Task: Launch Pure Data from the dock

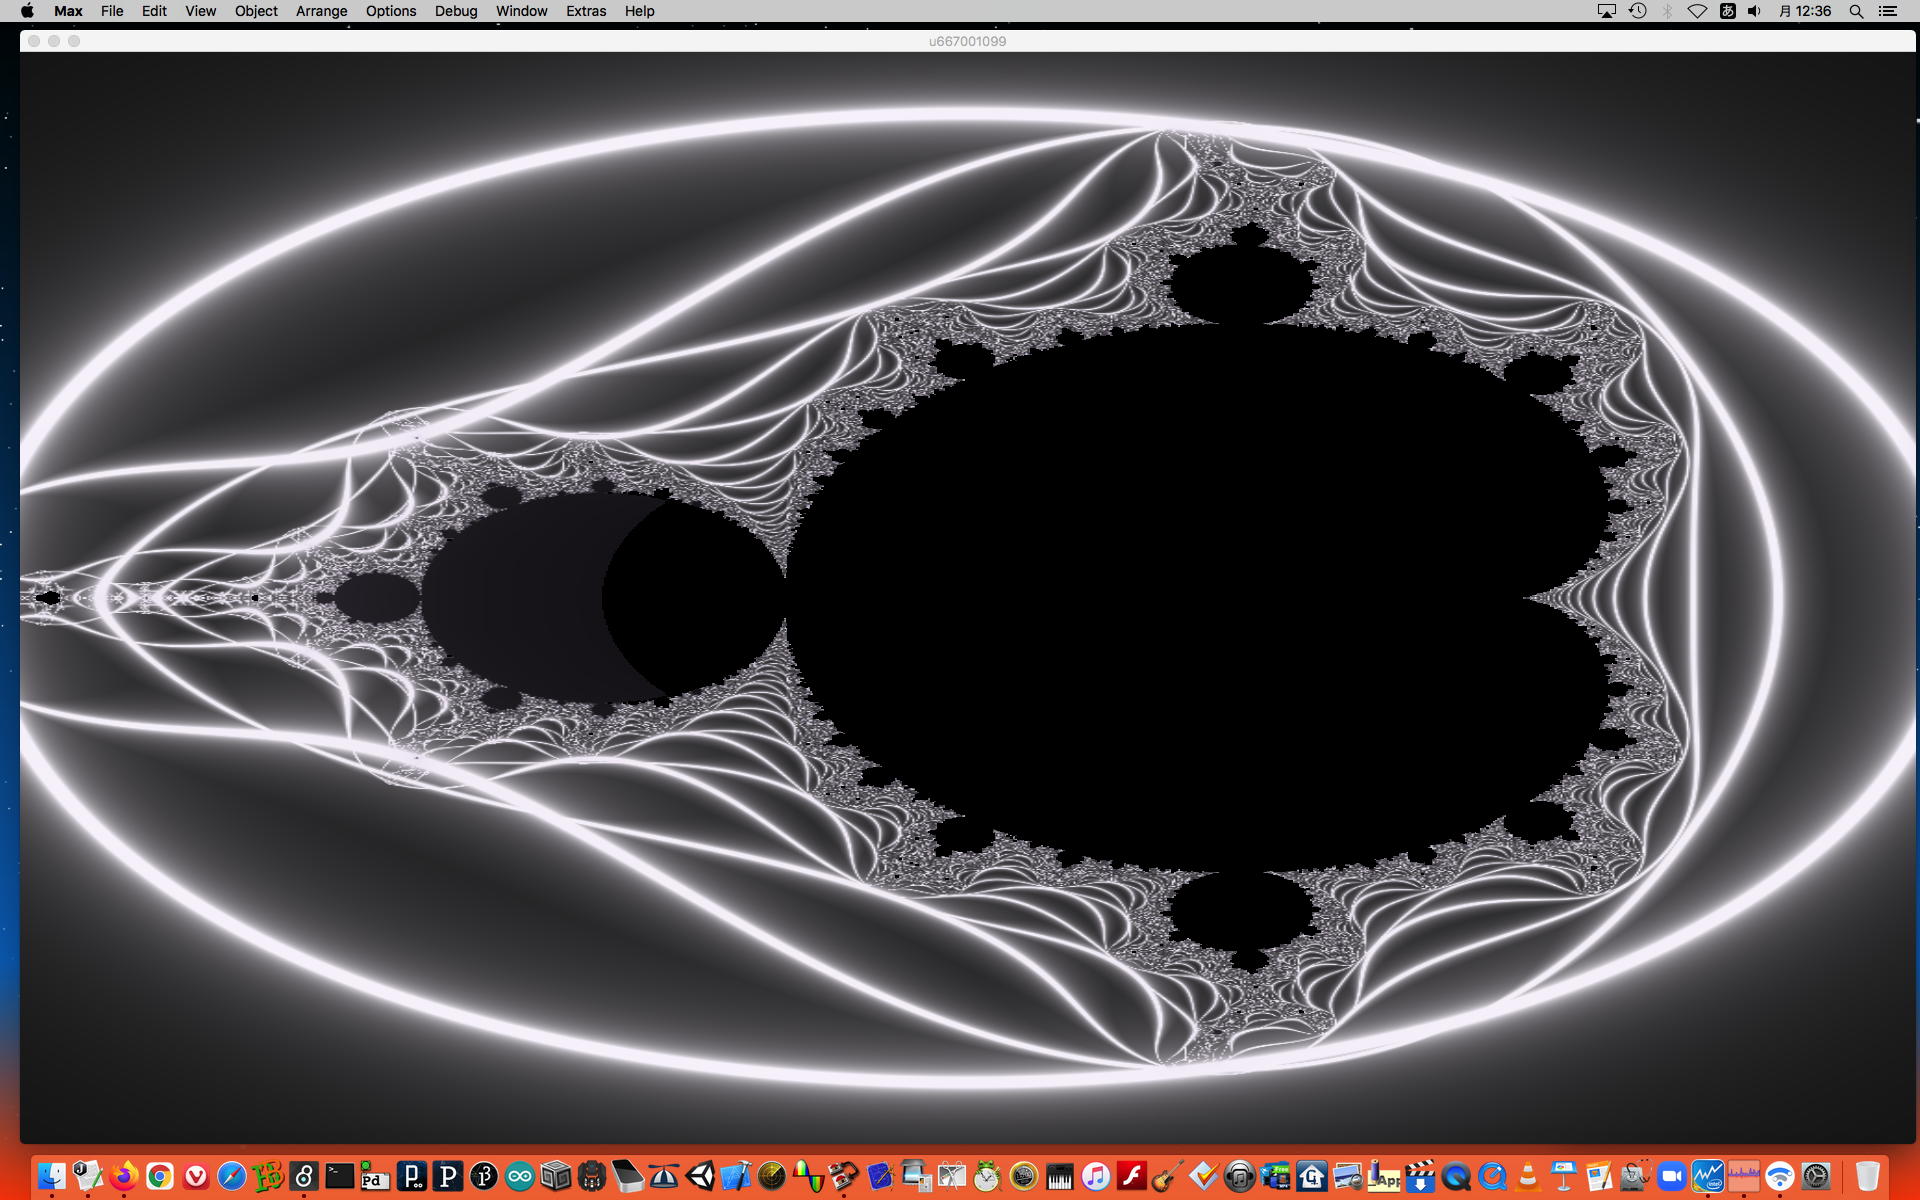Action: [x=375, y=1176]
